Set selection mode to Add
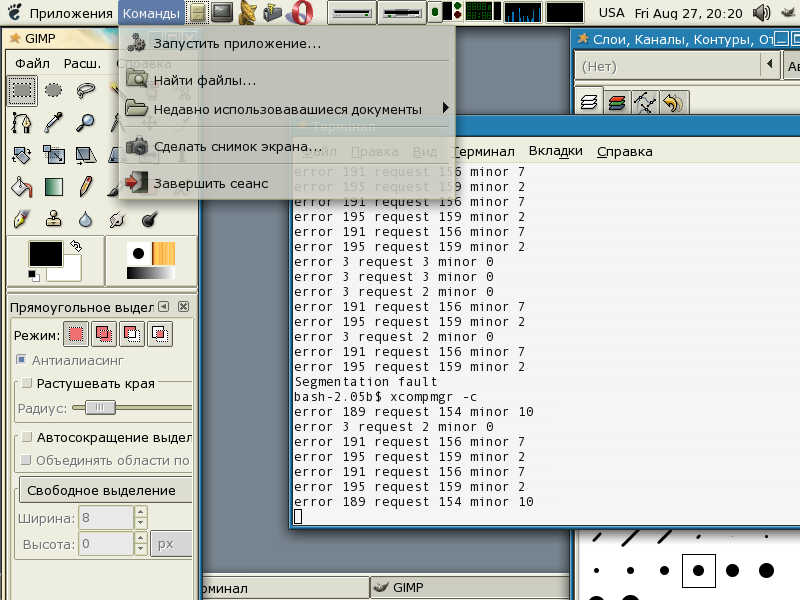 [x=104, y=335]
